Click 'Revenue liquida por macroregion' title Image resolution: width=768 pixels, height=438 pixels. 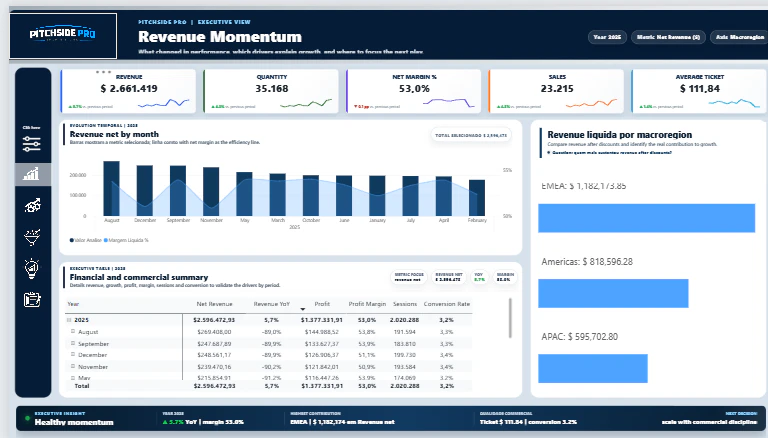620,135
